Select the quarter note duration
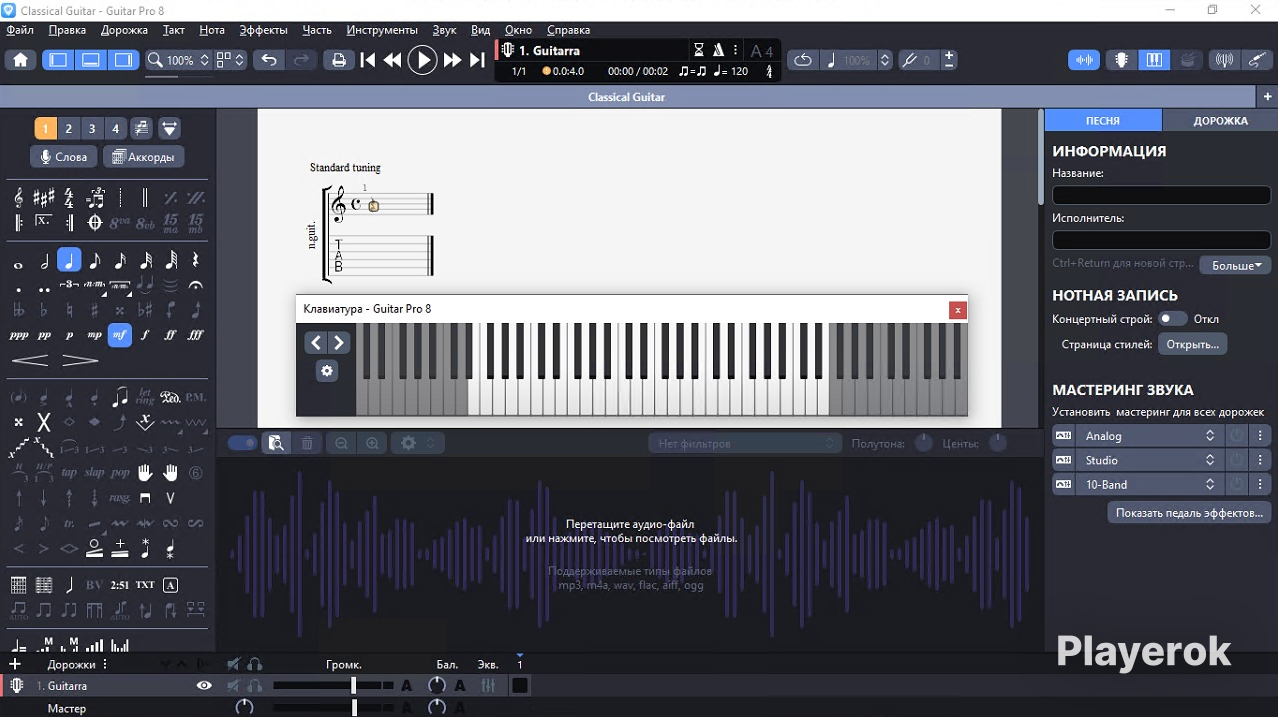The width and height of the screenshot is (1278, 717). 69,261
